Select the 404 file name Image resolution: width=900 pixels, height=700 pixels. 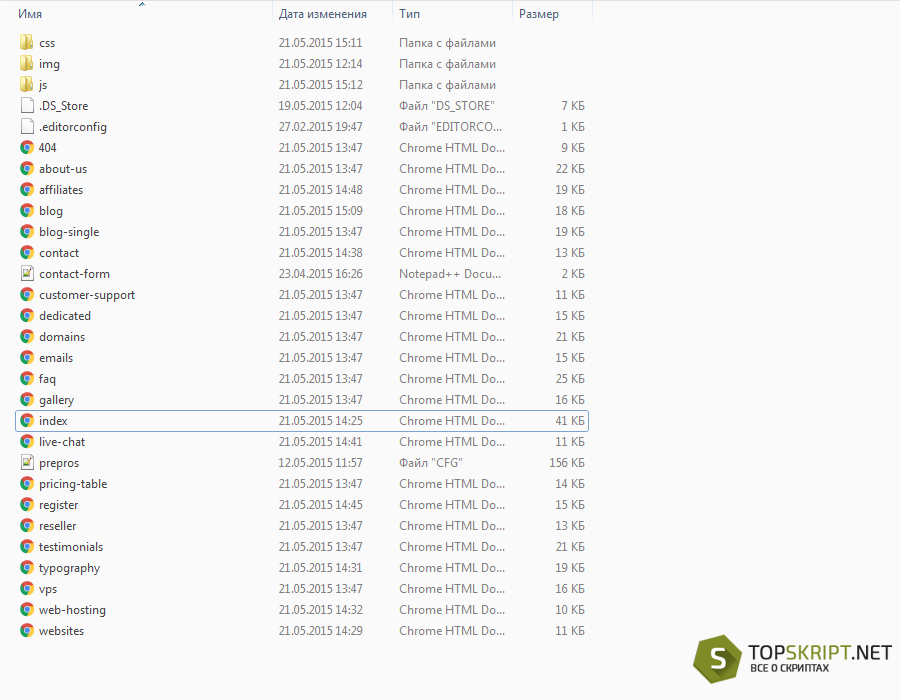[48, 147]
